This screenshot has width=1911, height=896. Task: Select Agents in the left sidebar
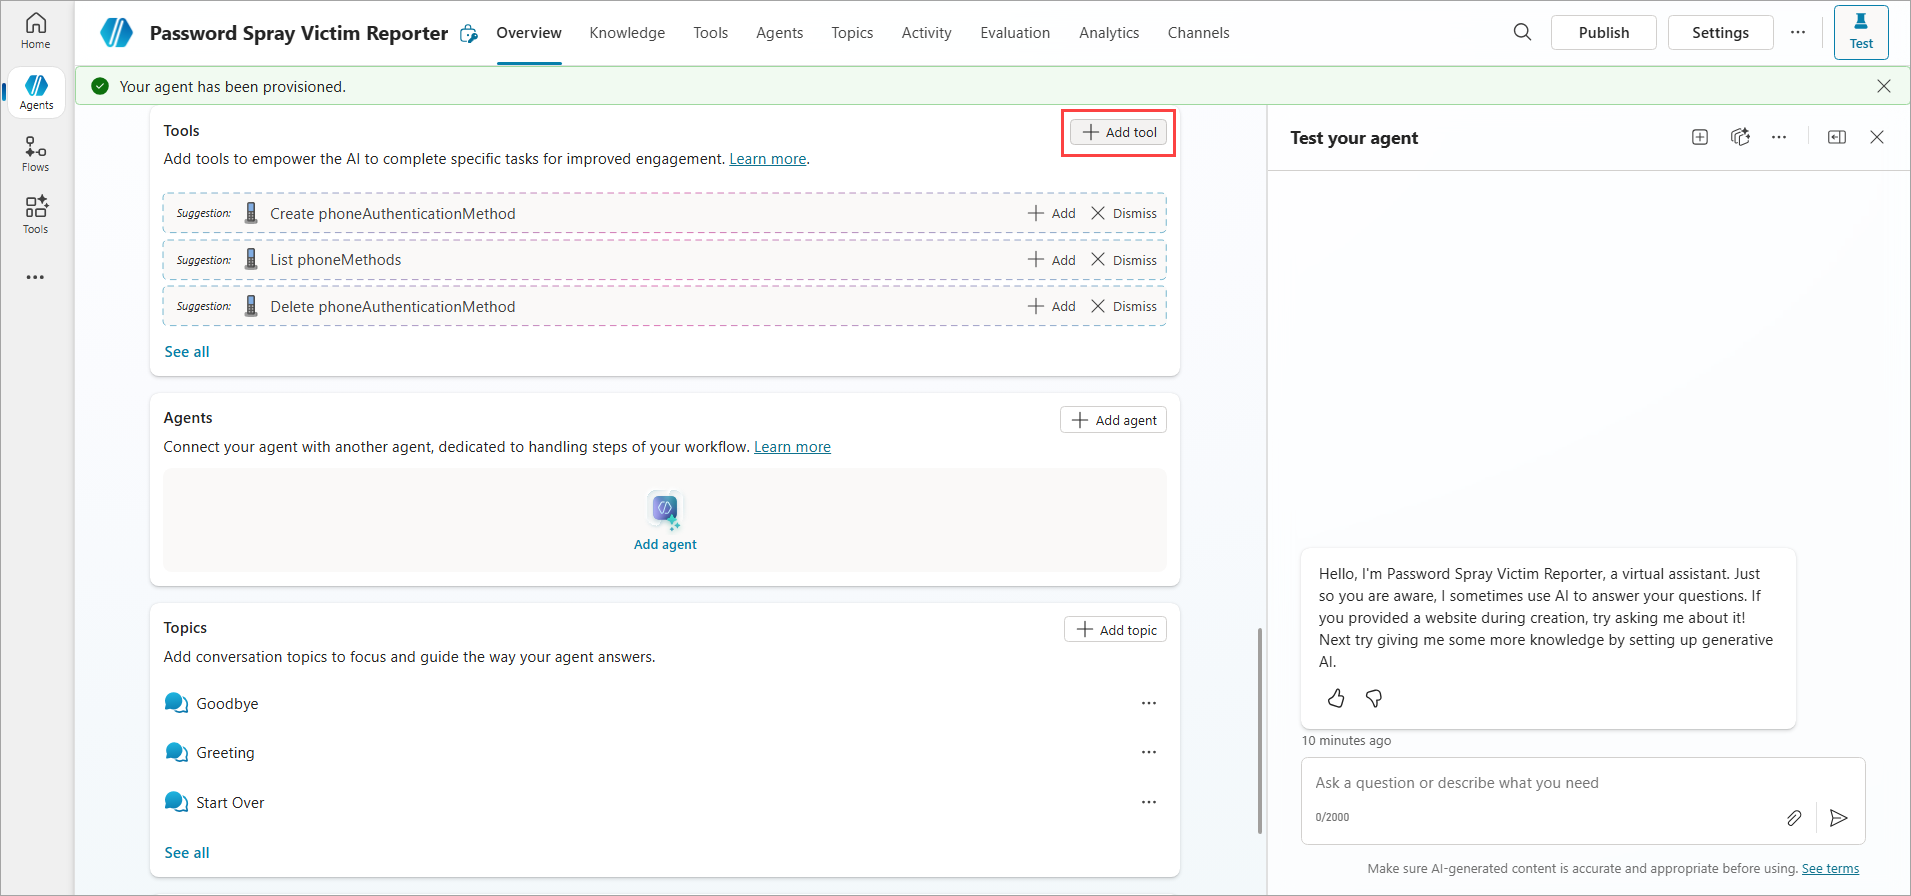(x=37, y=92)
